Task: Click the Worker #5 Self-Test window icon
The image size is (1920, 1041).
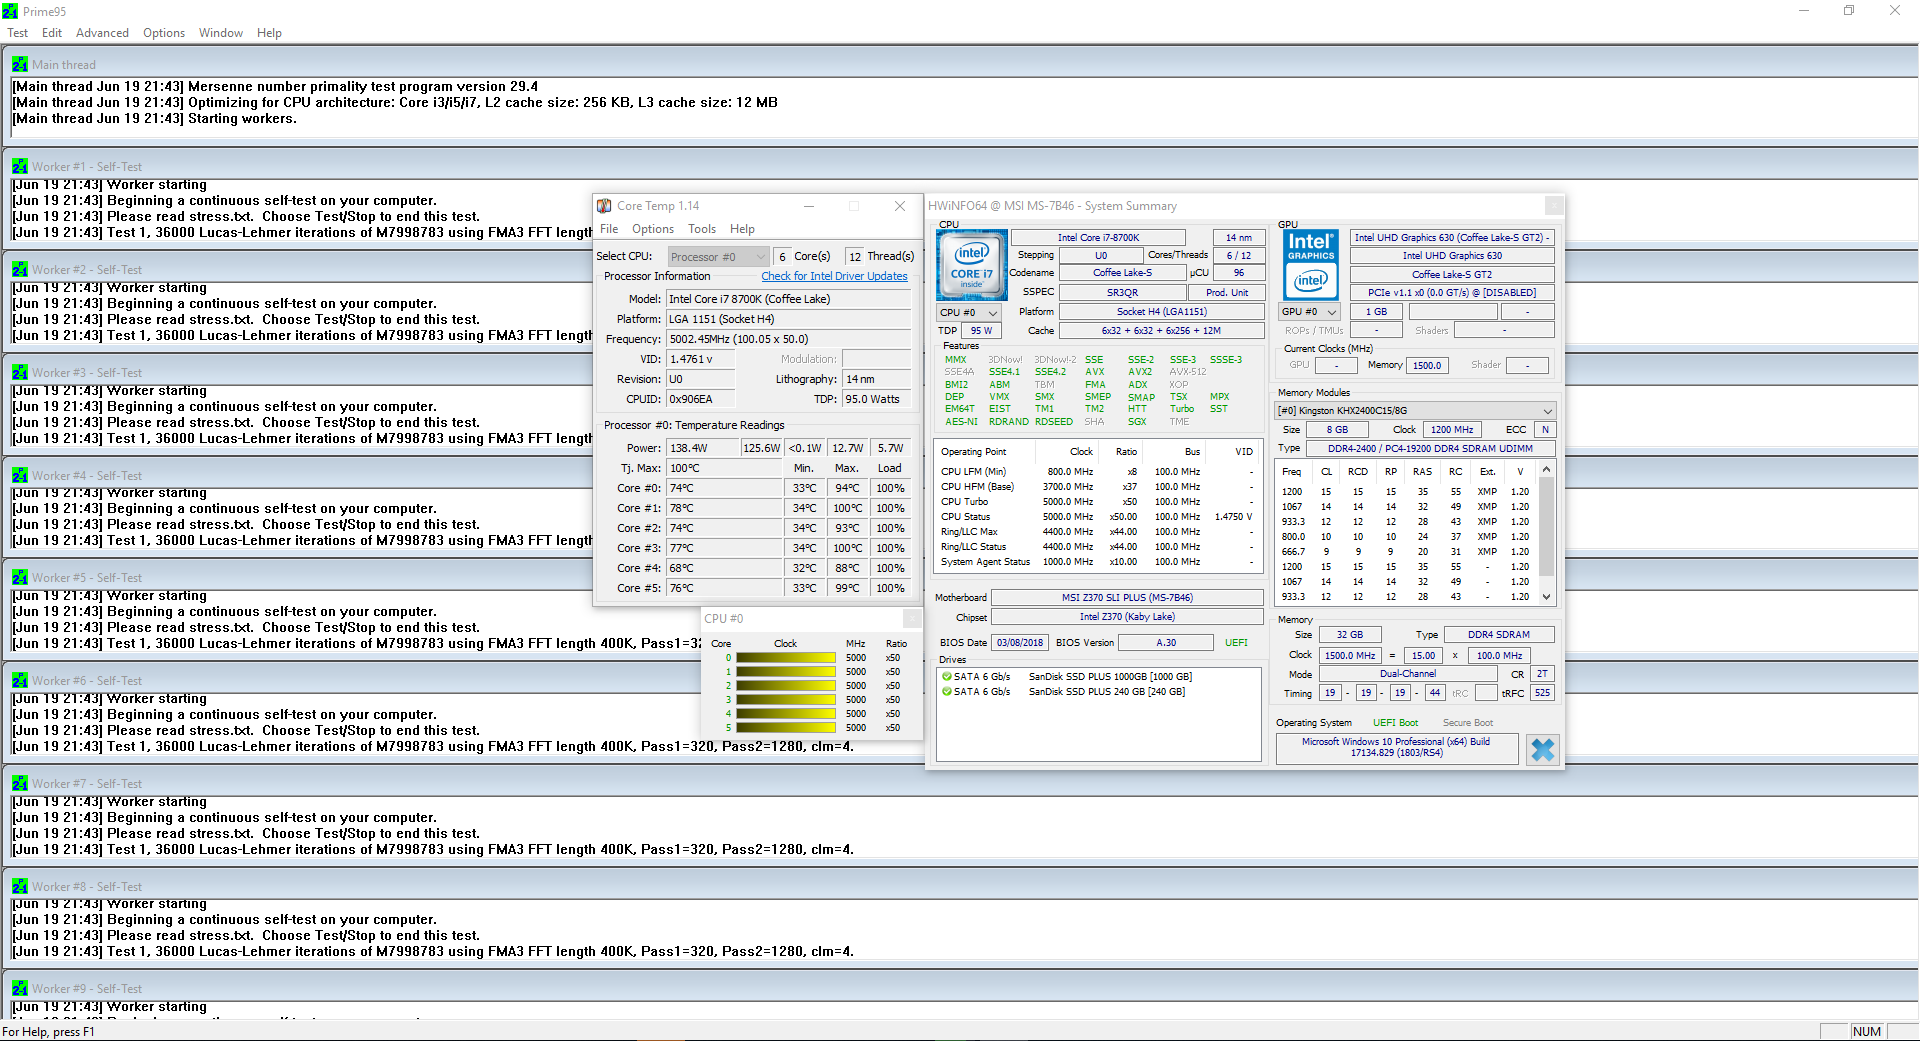Action: (20, 577)
